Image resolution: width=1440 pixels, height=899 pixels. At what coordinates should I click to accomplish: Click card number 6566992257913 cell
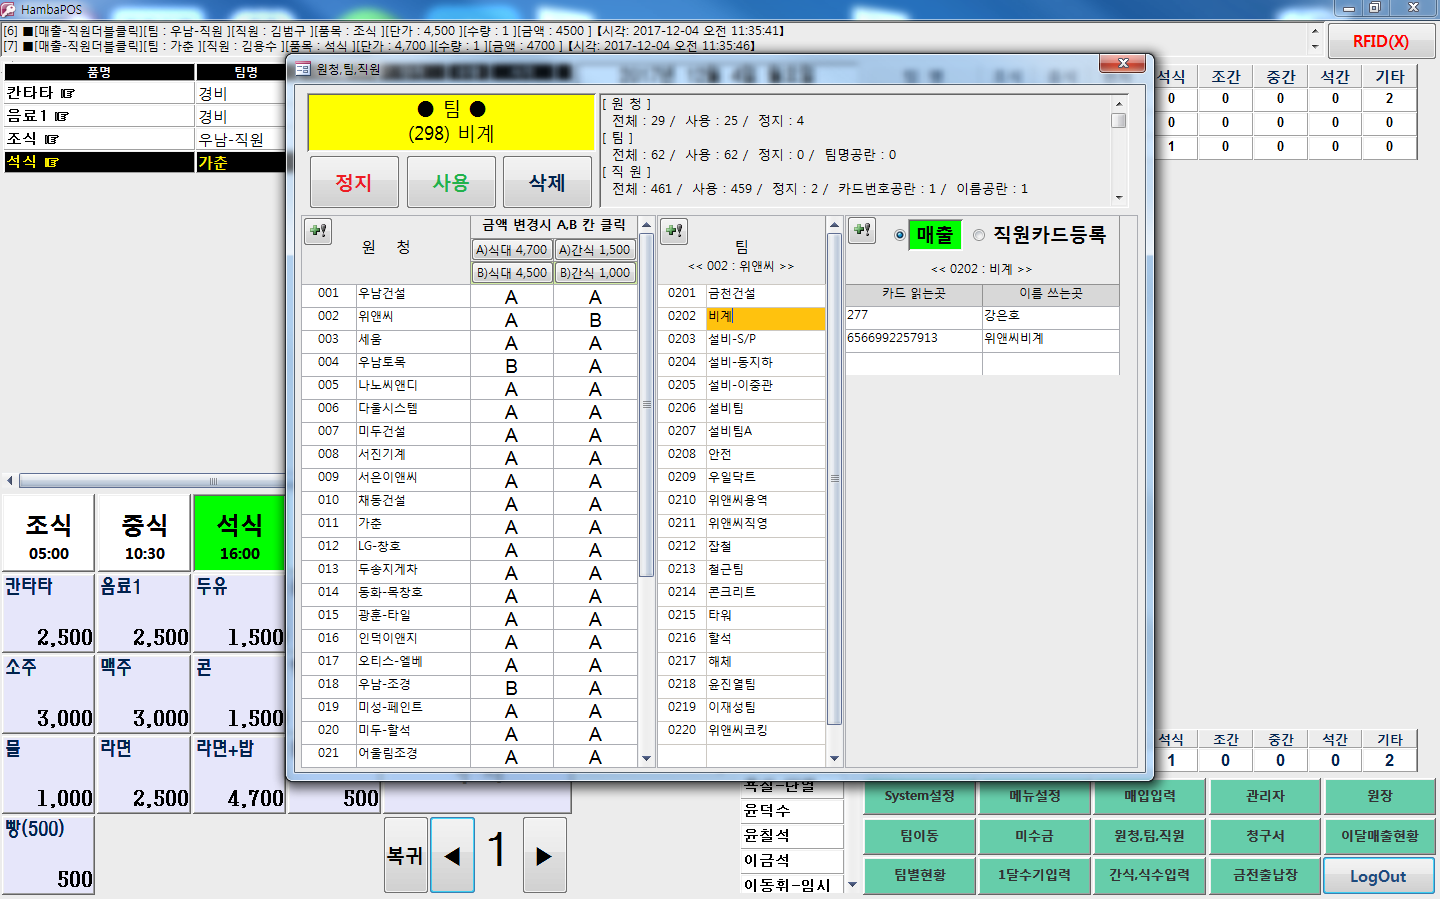914,339
